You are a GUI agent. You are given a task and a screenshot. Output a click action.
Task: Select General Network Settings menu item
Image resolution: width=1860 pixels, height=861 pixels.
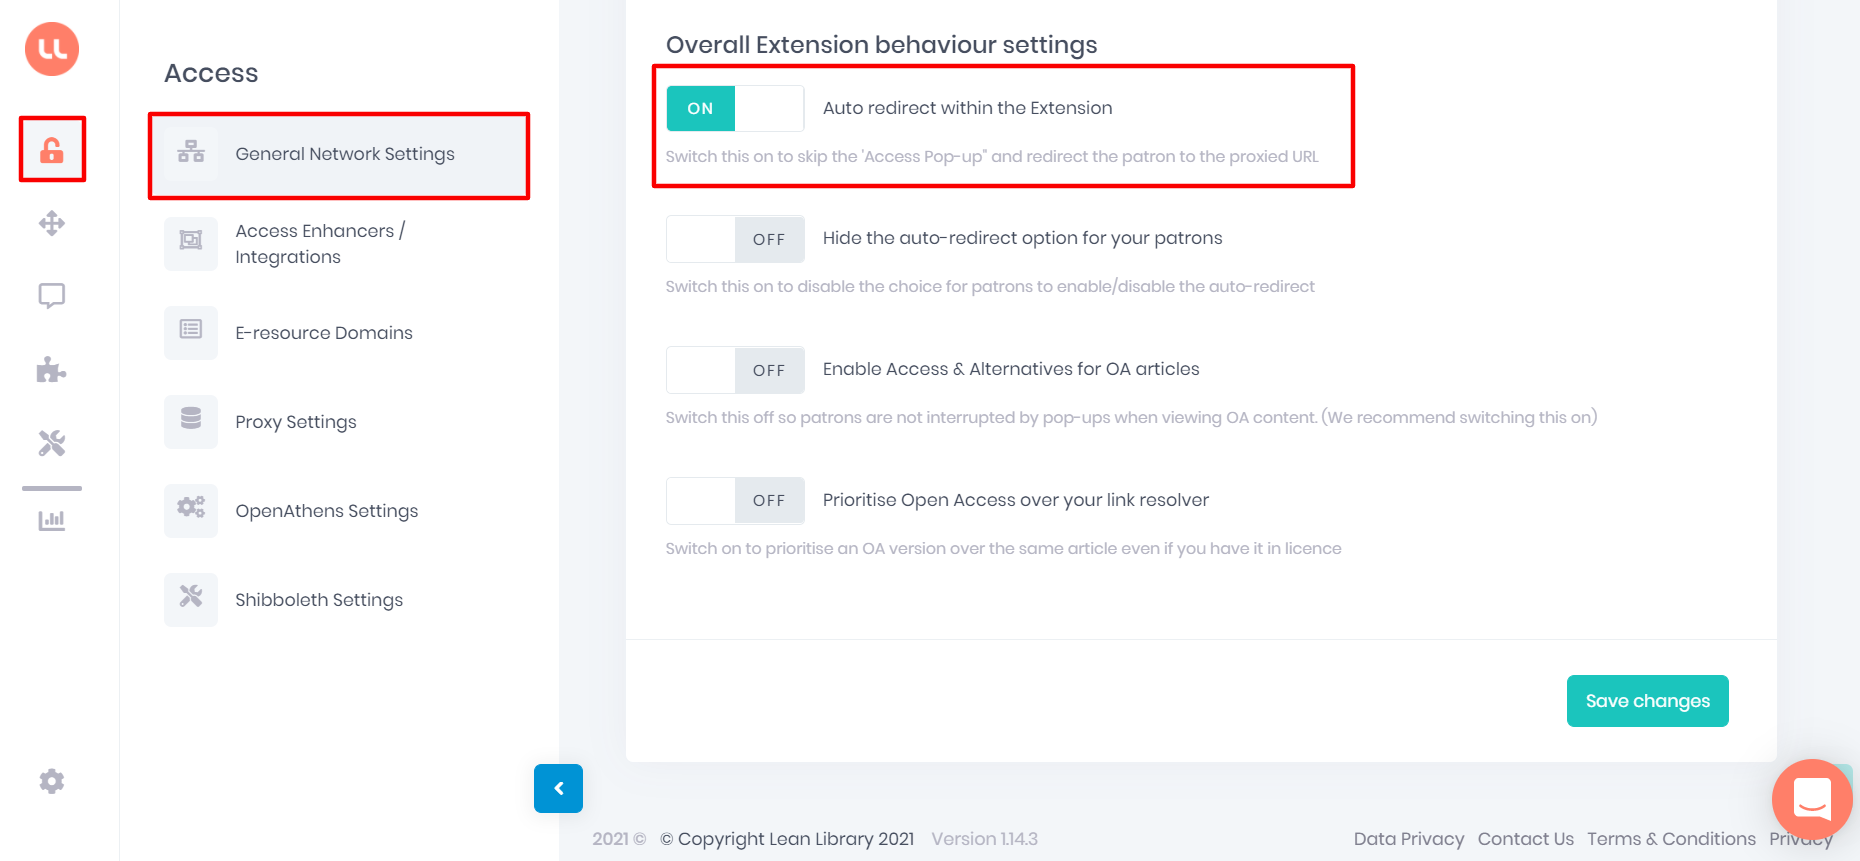pos(339,154)
